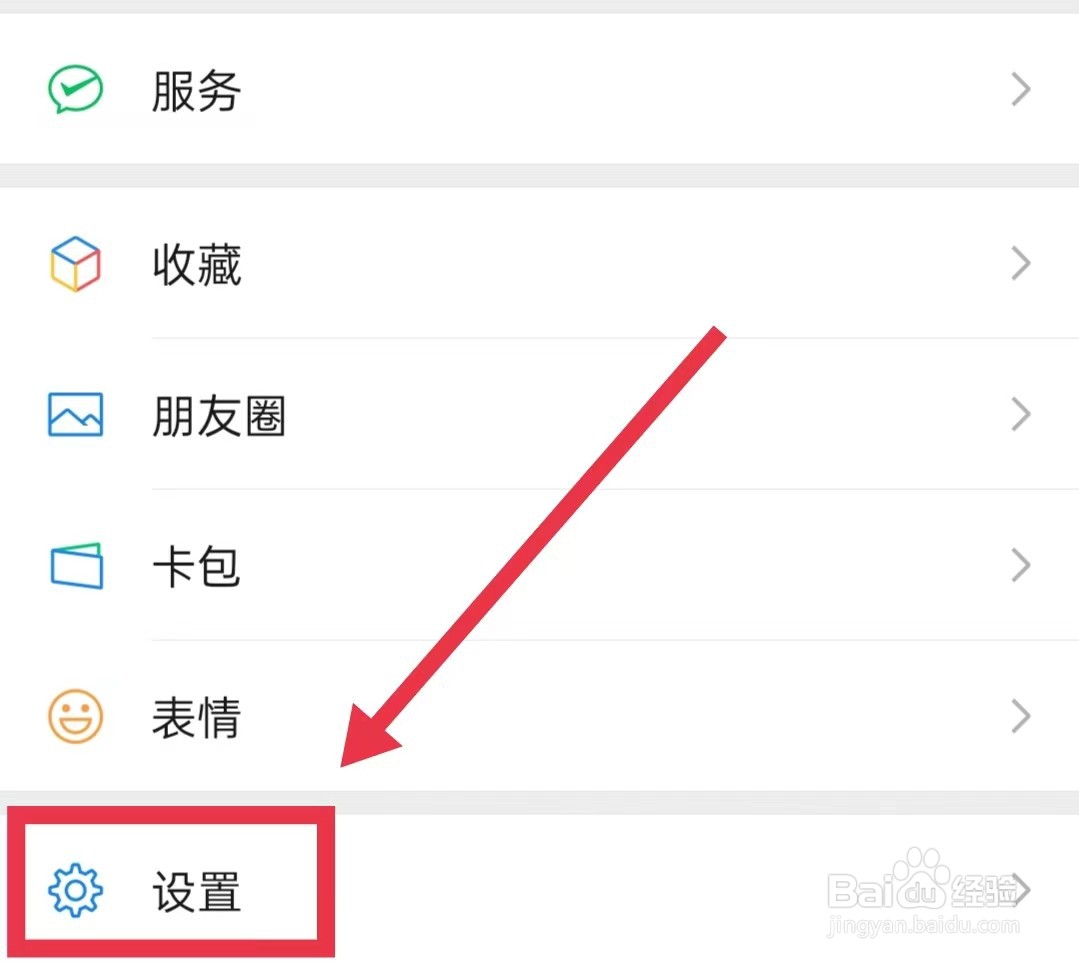Open the 服务 menu entry

(540, 89)
